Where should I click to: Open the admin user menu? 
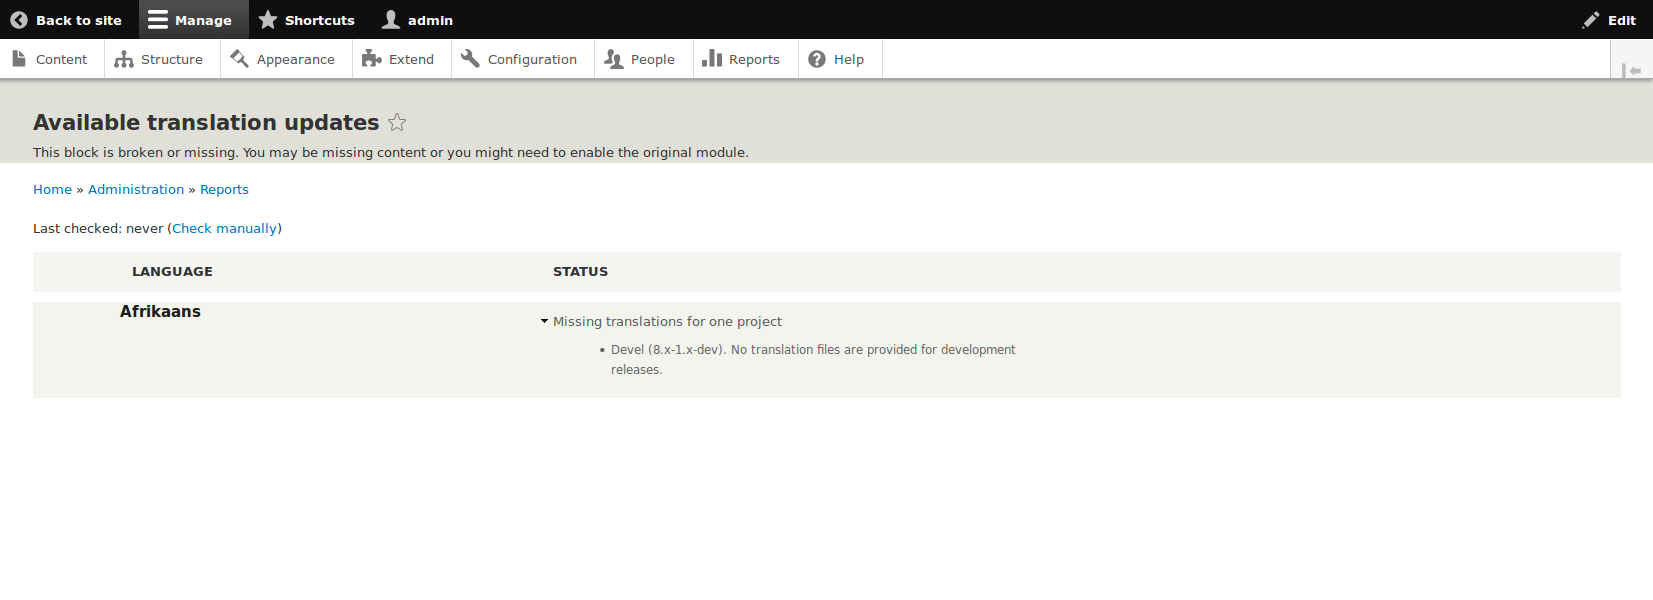pyautogui.click(x=418, y=20)
